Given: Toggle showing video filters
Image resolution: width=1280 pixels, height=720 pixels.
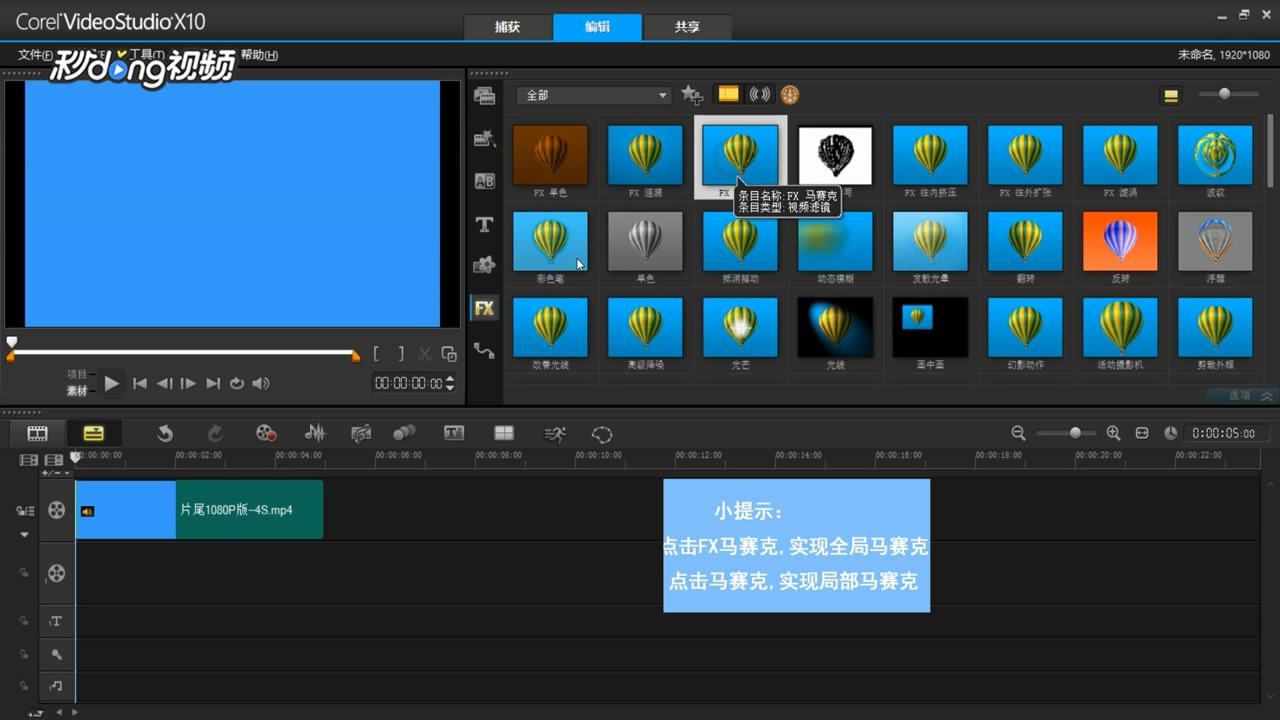Looking at the screenshot, I should point(728,94).
